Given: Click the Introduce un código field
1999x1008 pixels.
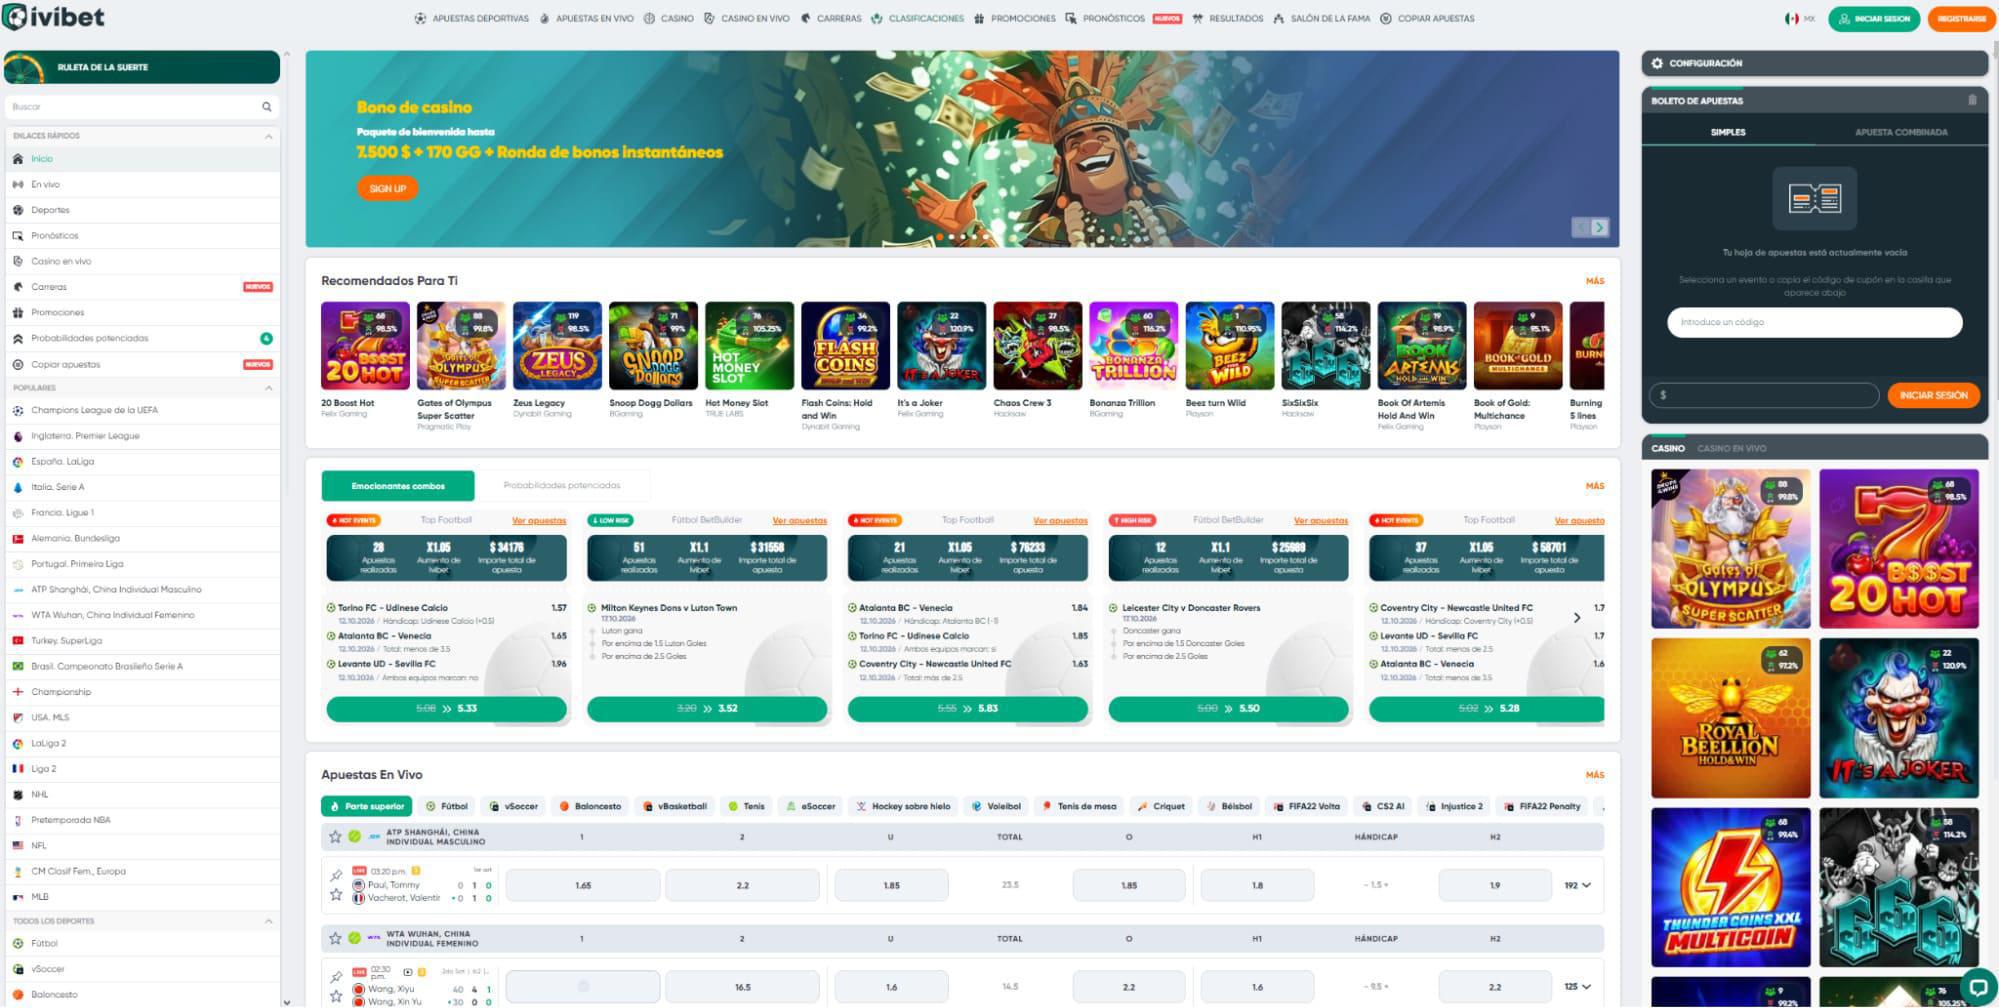Looking at the screenshot, I should [x=1814, y=322].
